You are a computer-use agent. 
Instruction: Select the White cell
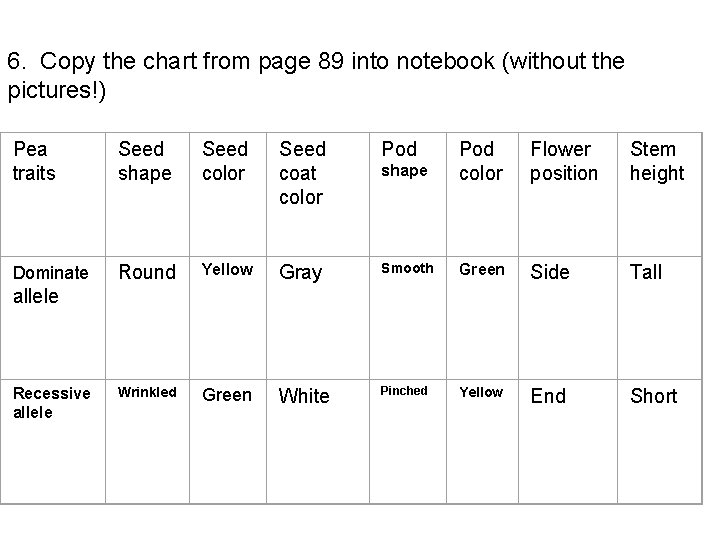[304, 396]
